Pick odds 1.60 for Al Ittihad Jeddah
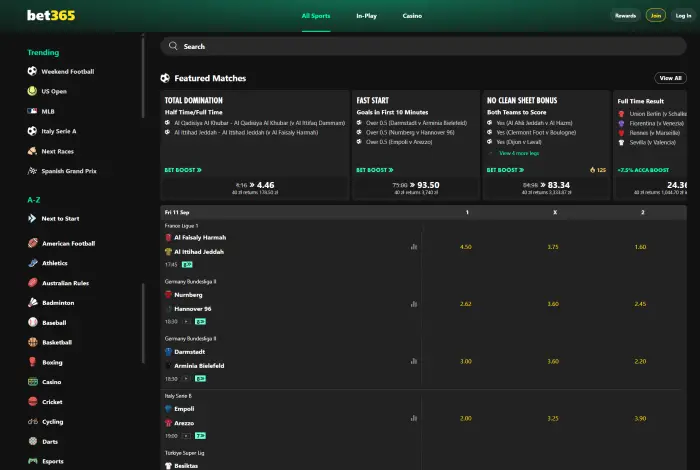700x470 pixels. (x=640, y=247)
